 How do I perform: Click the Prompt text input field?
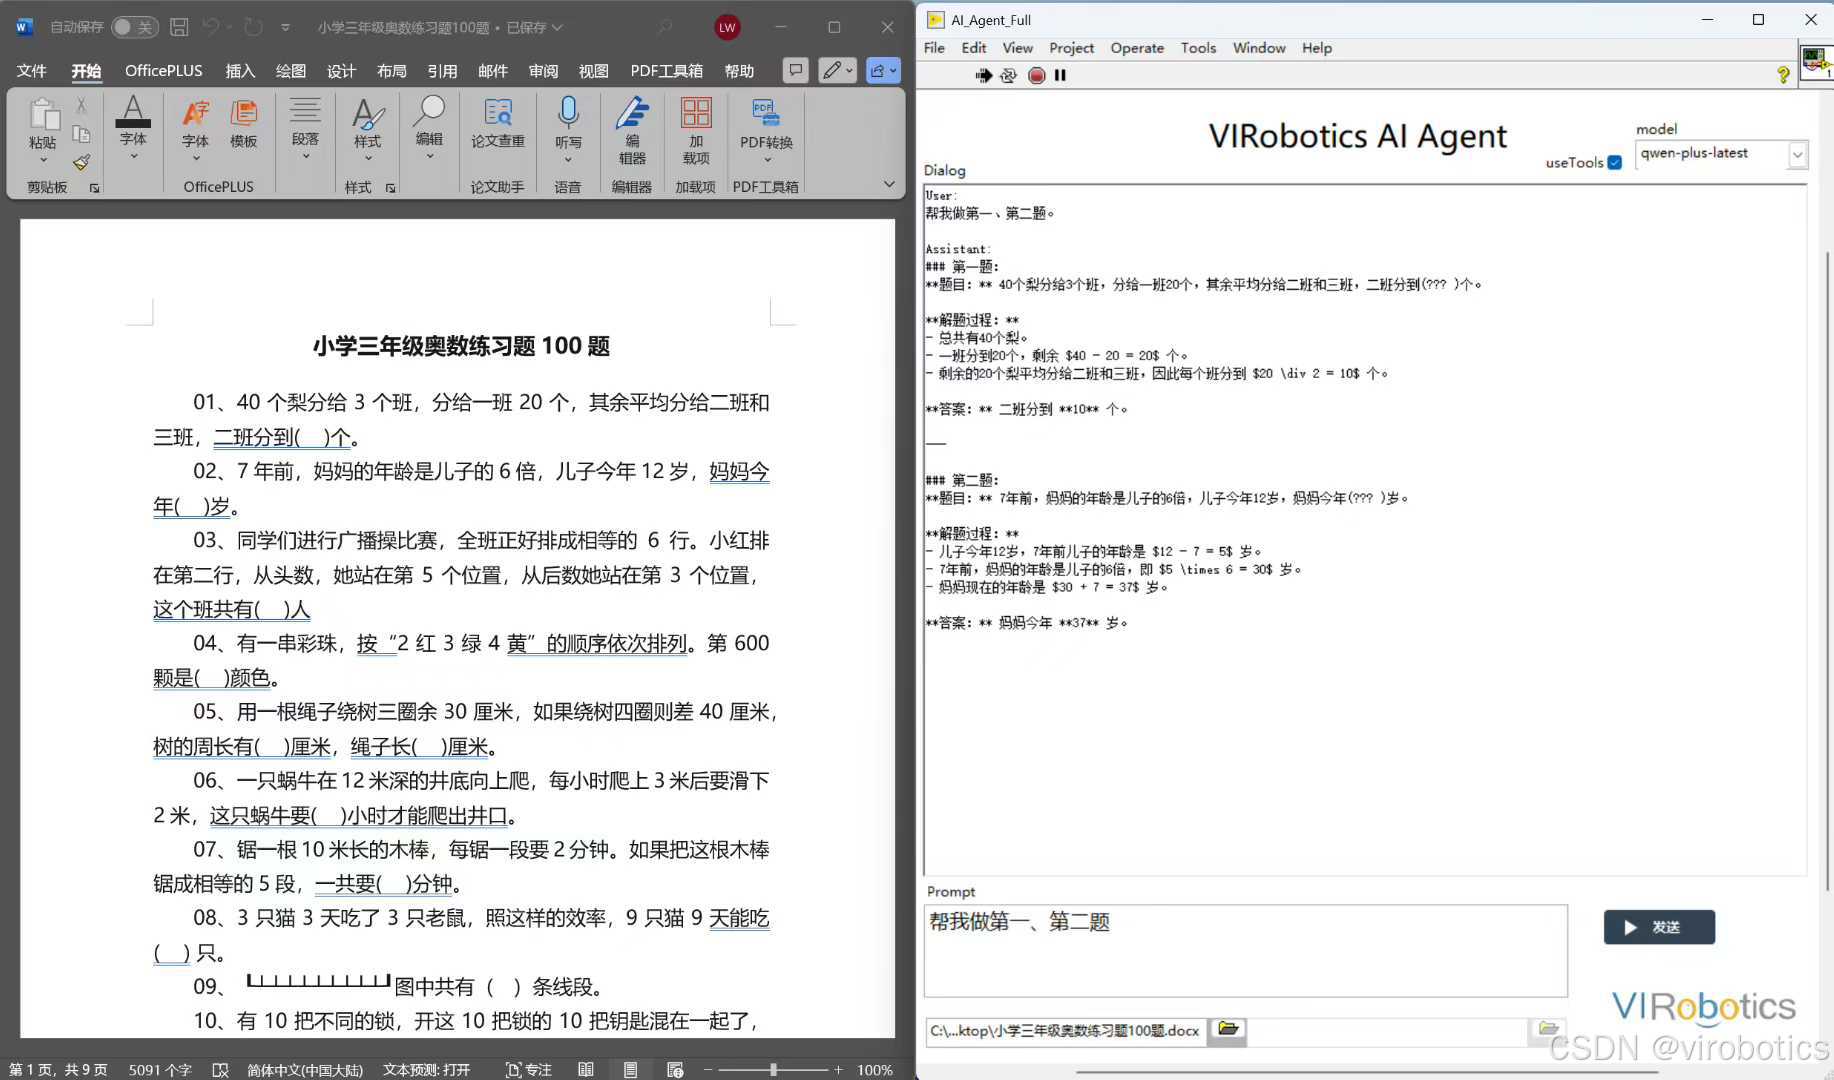[1245, 950]
